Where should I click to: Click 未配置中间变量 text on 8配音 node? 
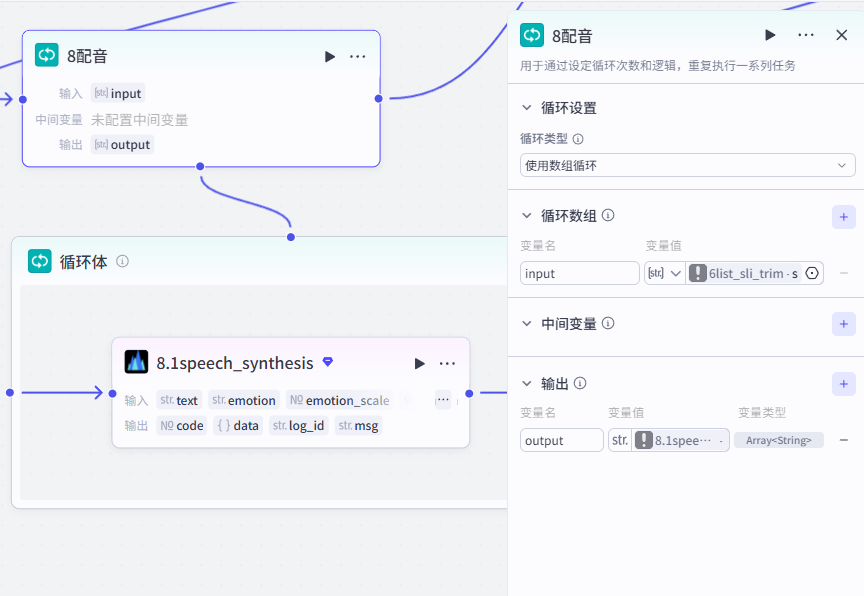[139, 120]
